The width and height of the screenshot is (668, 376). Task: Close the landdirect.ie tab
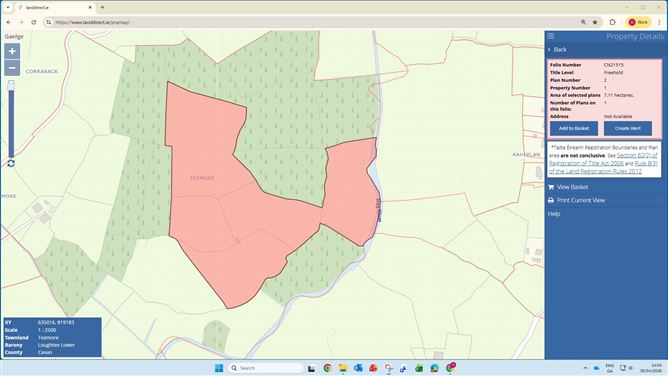coord(90,8)
